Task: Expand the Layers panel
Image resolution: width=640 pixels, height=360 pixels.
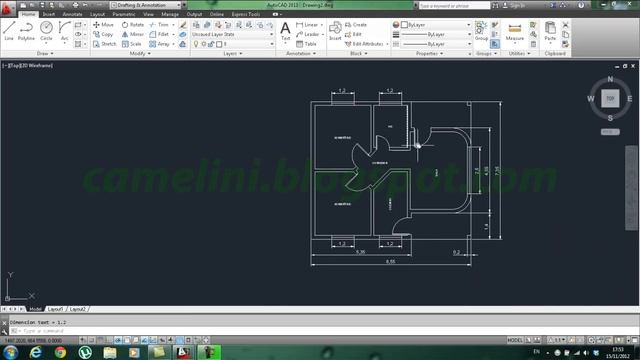Action: [233, 53]
